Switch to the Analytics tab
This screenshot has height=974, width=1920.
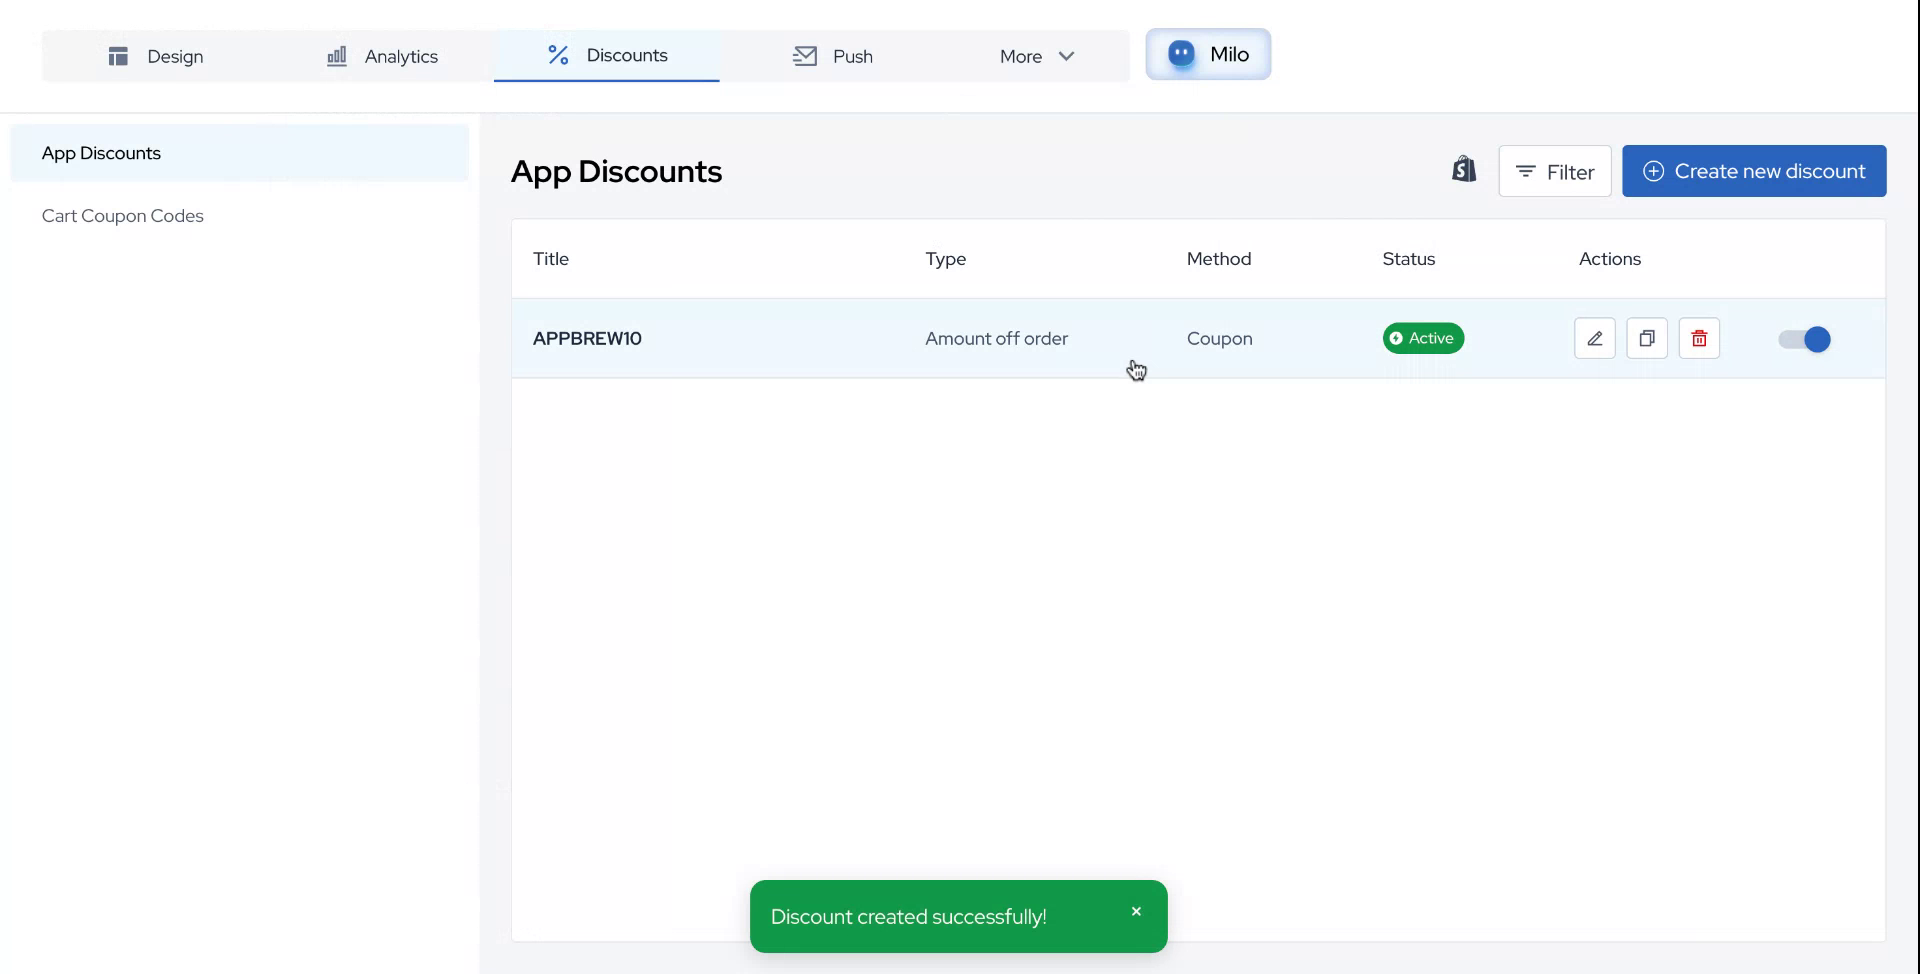[382, 56]
